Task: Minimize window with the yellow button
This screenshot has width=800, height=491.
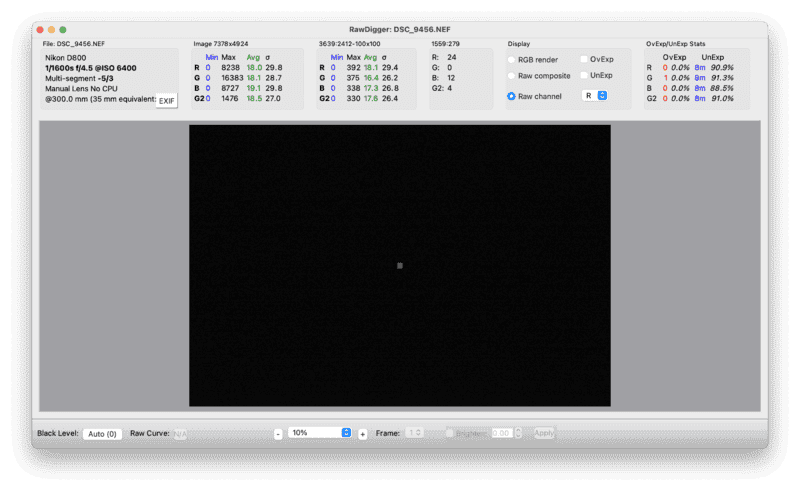Action: point(52,30)
